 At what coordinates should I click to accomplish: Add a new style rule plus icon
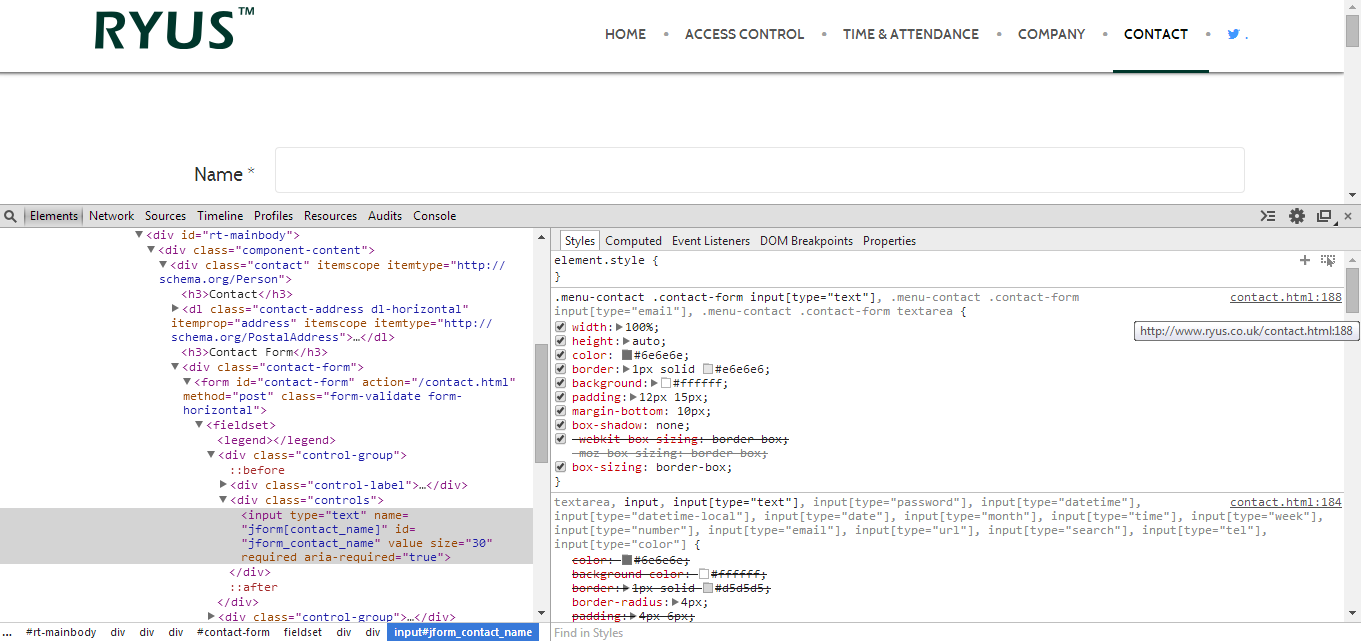click(1305, 260)
